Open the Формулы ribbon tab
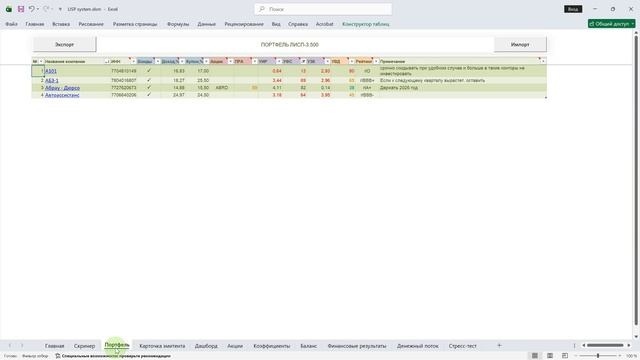The image size is (640, 360). [x=178, y=24]
